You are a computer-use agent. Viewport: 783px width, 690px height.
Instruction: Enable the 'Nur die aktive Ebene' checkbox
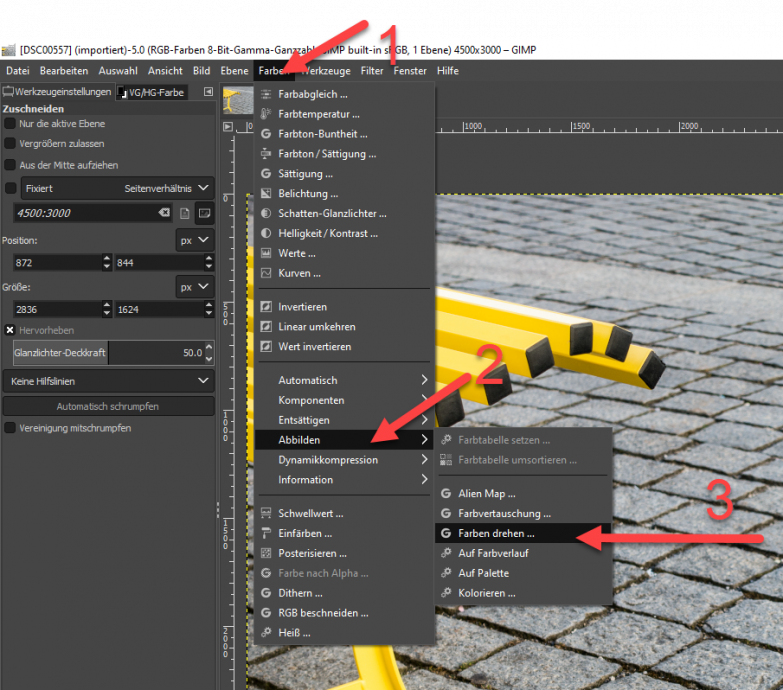pyautogui.click(x=10, y=124)
